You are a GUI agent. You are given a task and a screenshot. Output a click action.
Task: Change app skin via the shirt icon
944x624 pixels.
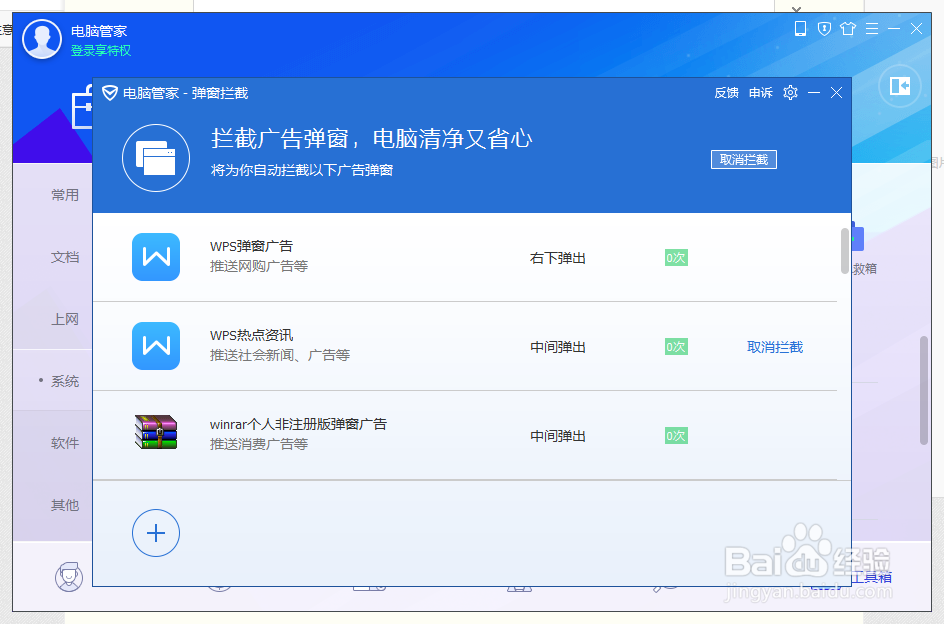847,29
